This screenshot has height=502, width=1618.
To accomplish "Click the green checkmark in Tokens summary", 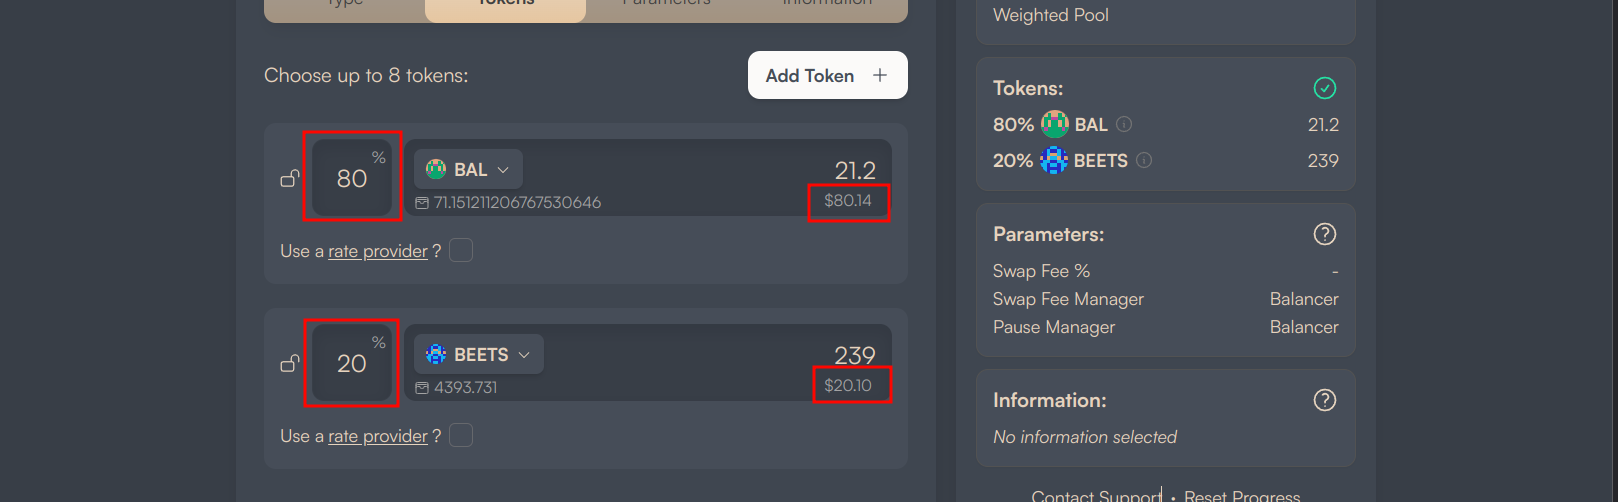I will click(x=1324, y=88).
